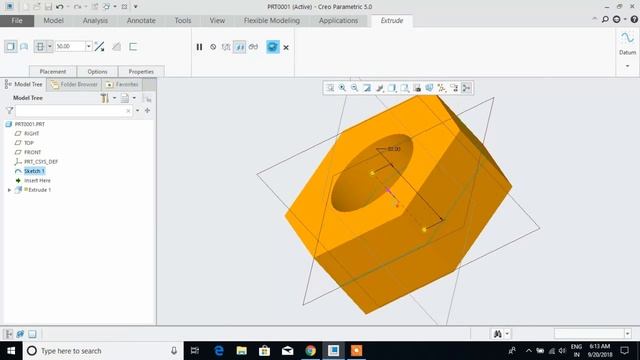Click the Datum button in the ribbon
The image size is (640, 360).
click(x=627, y=44)
